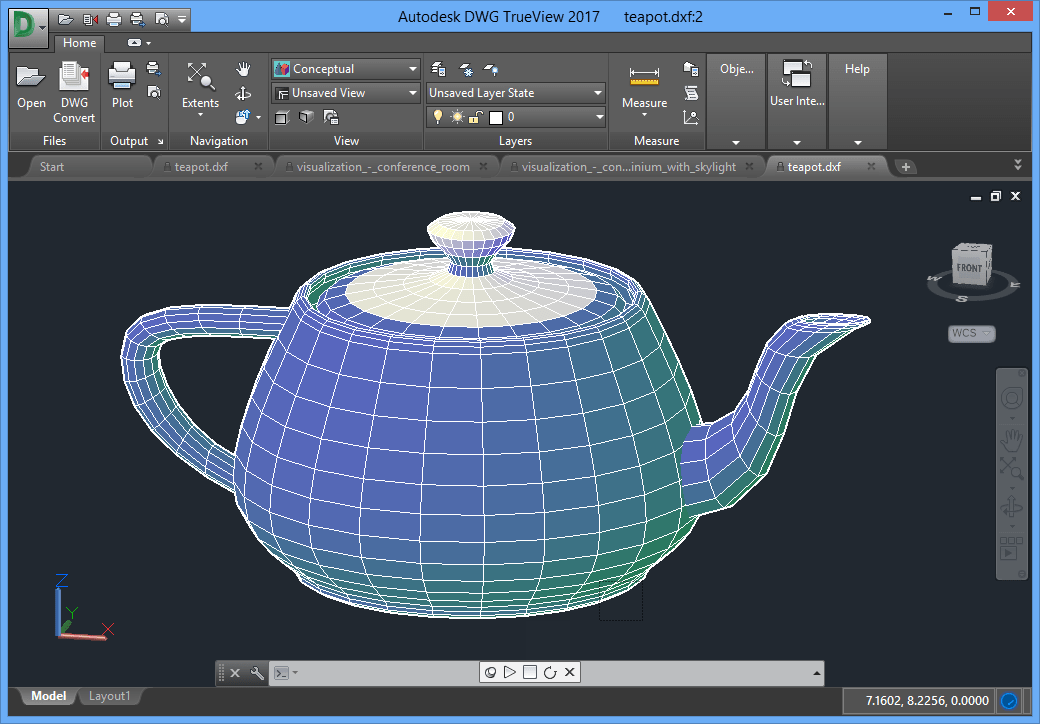Select the Orbit tool in Navigation panel
The height and width of the screenshot is (724, 1040).
[x=243, y=91]
